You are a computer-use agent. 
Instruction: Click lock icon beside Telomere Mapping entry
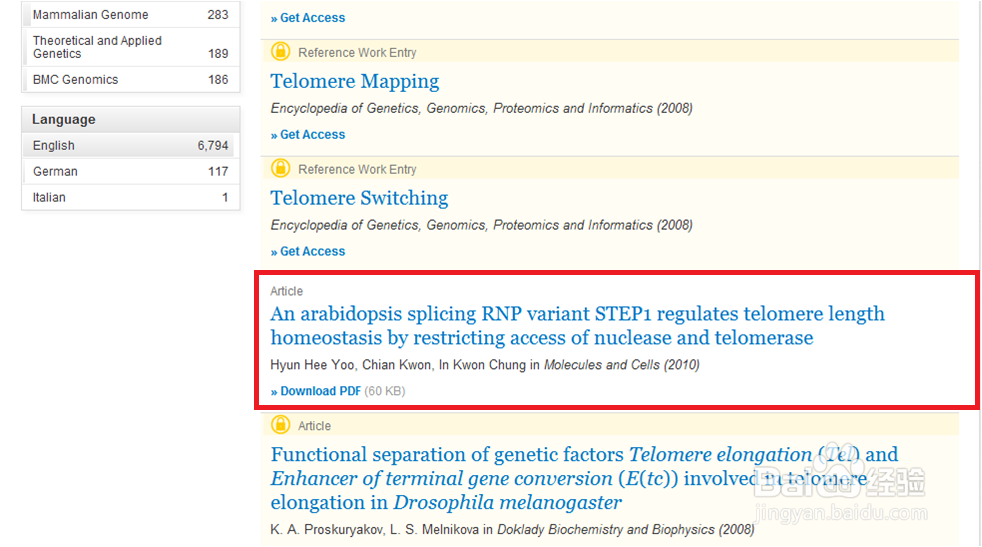[281, 52]
